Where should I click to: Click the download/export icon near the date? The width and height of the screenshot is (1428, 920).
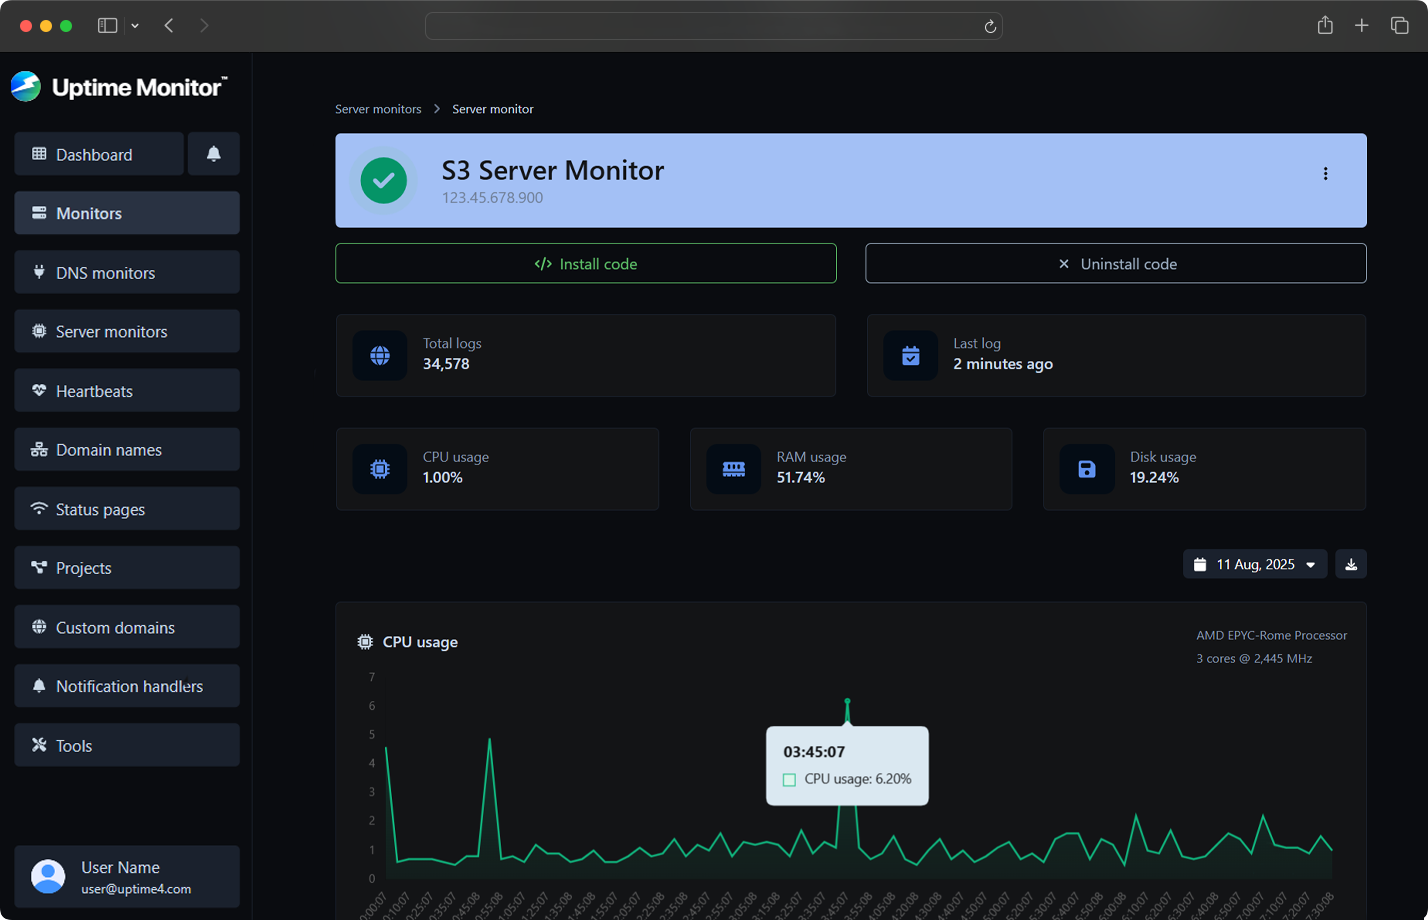click(1350, 564)
